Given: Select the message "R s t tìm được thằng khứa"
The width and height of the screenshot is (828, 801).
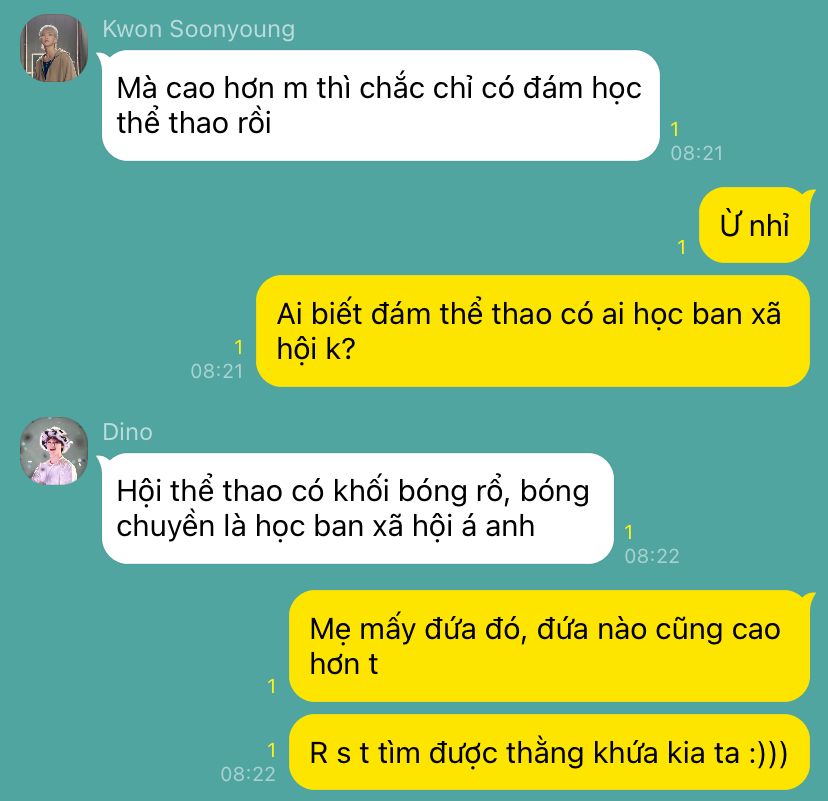Looking at the screenshot, I should tap(549, 752).
